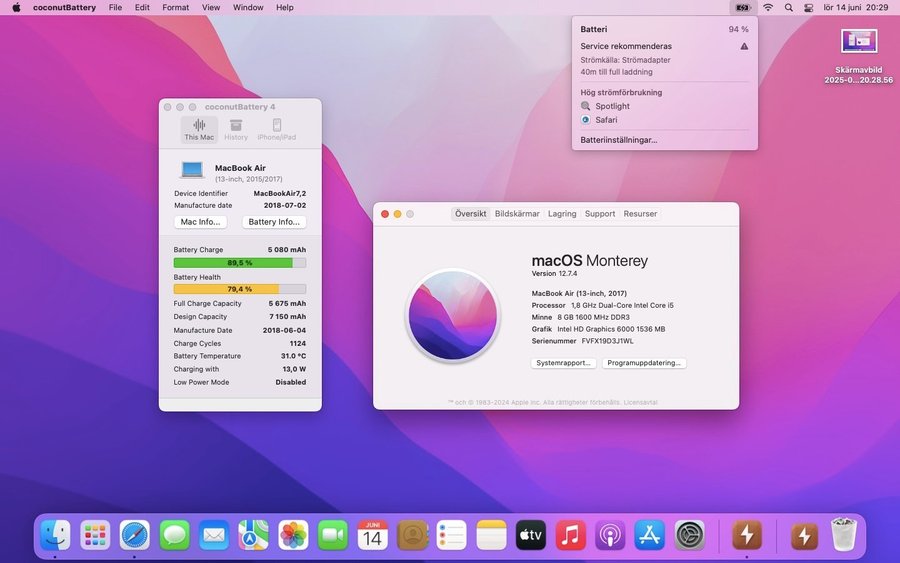Click the Battery Info... button
This screenshot has height=563, width=900.
click(x=274, y=222)
